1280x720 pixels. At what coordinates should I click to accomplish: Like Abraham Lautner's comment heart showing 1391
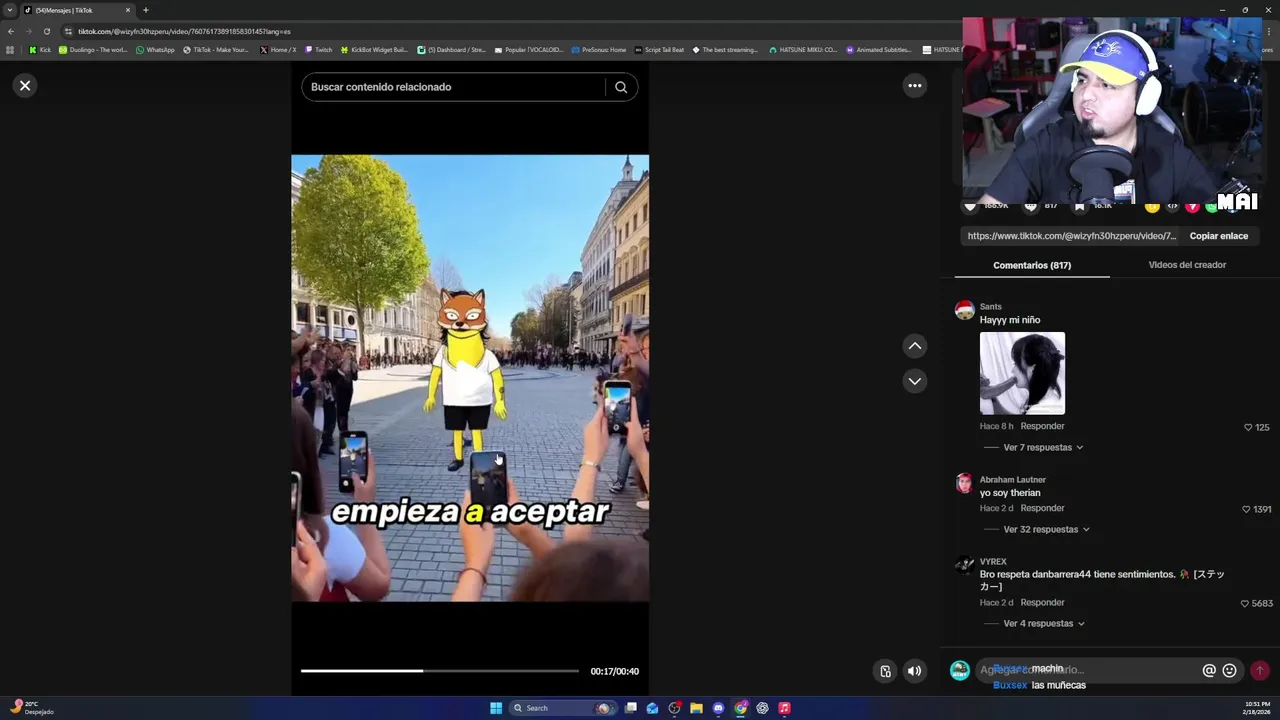tap(1246, 509)
